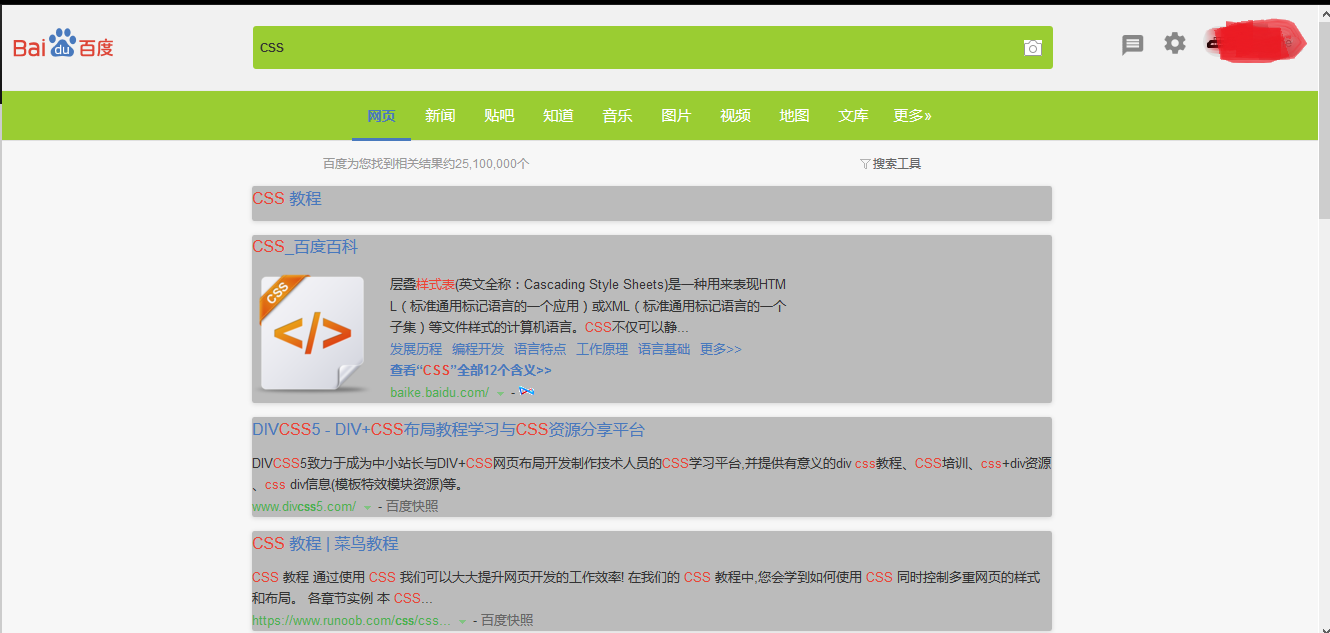This screenshot has width=1330, height=633.
Task: Open the 工作原理 sublink
Action: tap(602, 349)
